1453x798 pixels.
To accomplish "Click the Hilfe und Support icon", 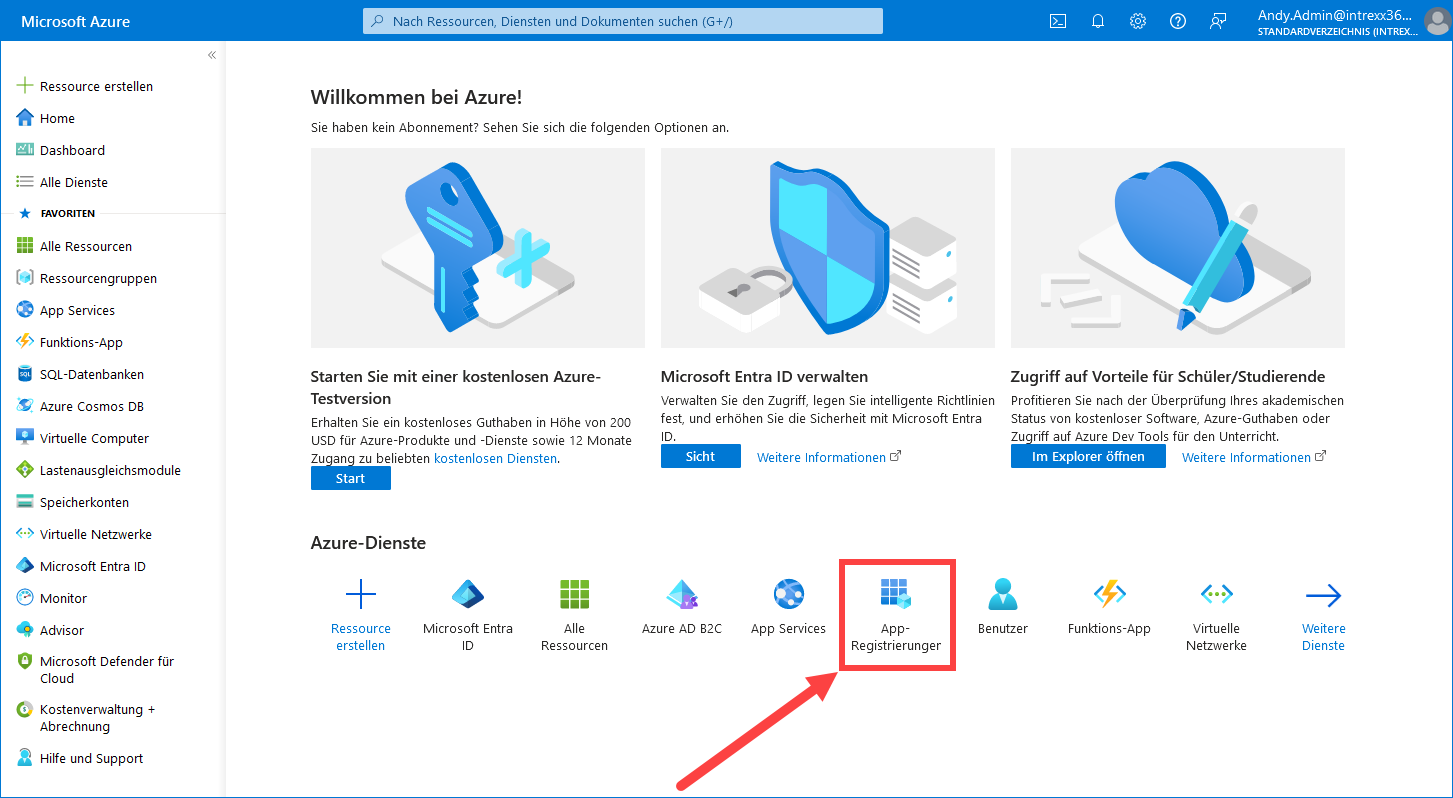I will tap(25, 758).
